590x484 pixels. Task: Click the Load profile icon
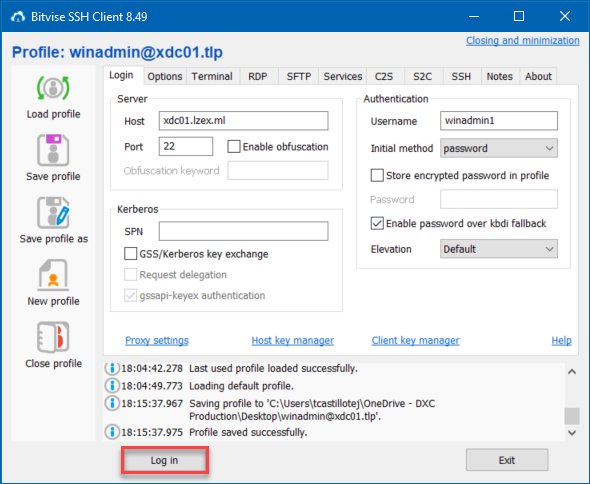click(x=53, y=88)
